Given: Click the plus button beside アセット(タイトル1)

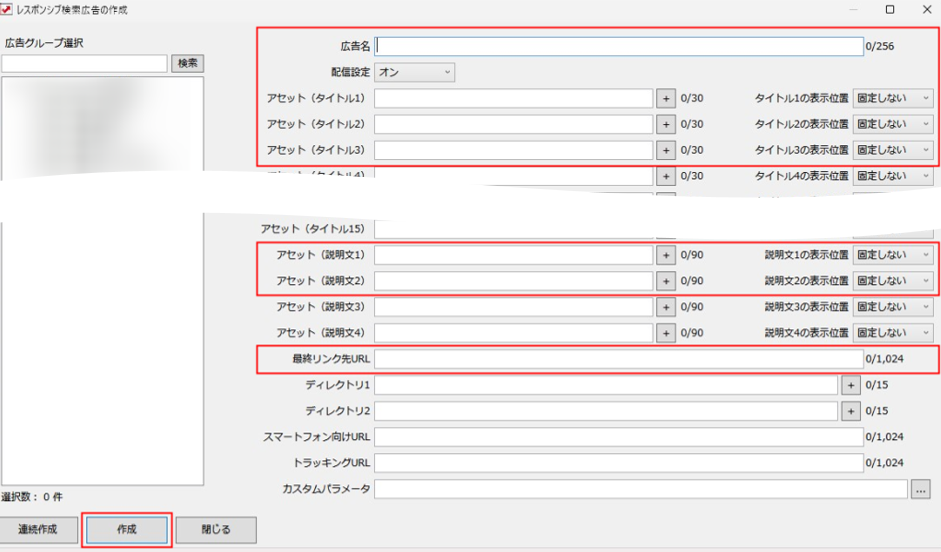Looking at the screenshot, I should pyautogui.click(x=666, y=98).
